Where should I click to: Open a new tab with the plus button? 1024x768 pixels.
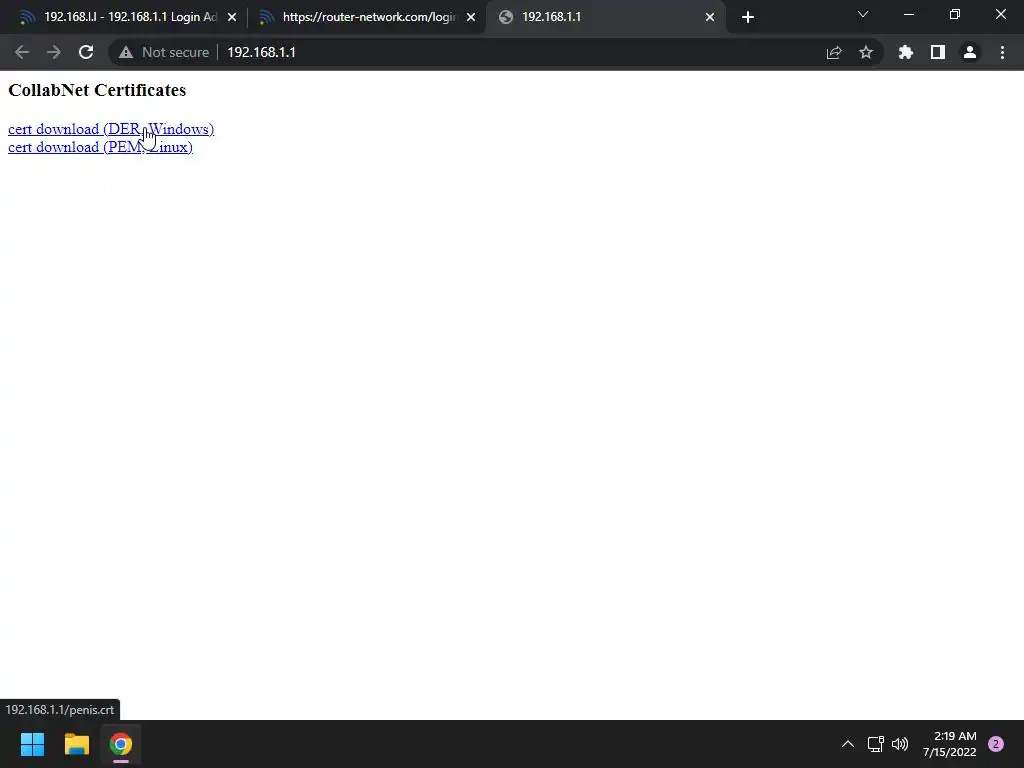pyautogui.click(x=748, y=17)
